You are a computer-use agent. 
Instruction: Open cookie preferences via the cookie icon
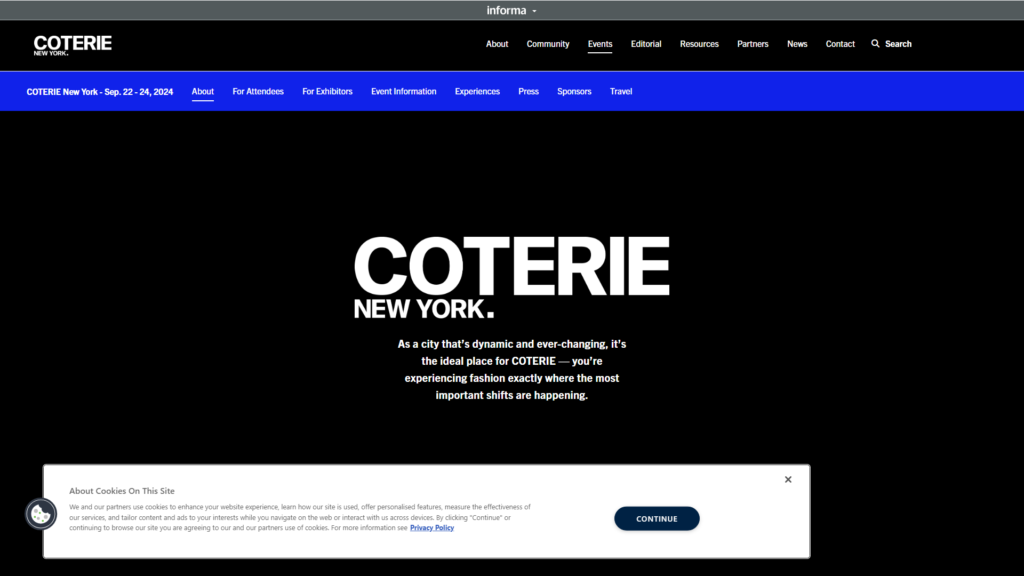(x=40, y=514)
